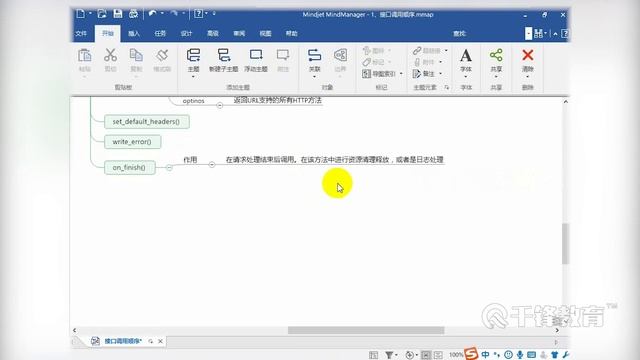Open the 主题 topic dropdown arrow
This screenshot has width=640, height=360.
coord(193,77)
